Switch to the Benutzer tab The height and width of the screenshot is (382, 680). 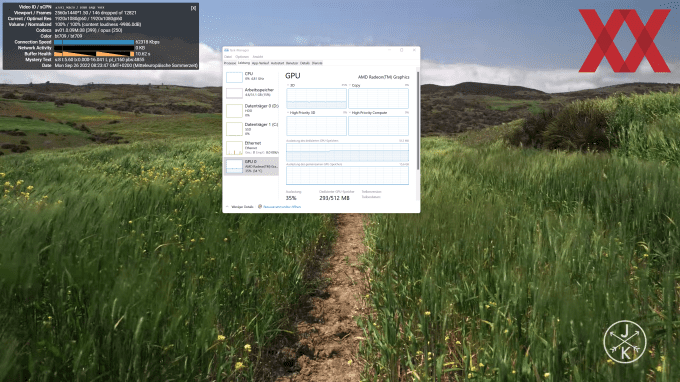[292, 63]
